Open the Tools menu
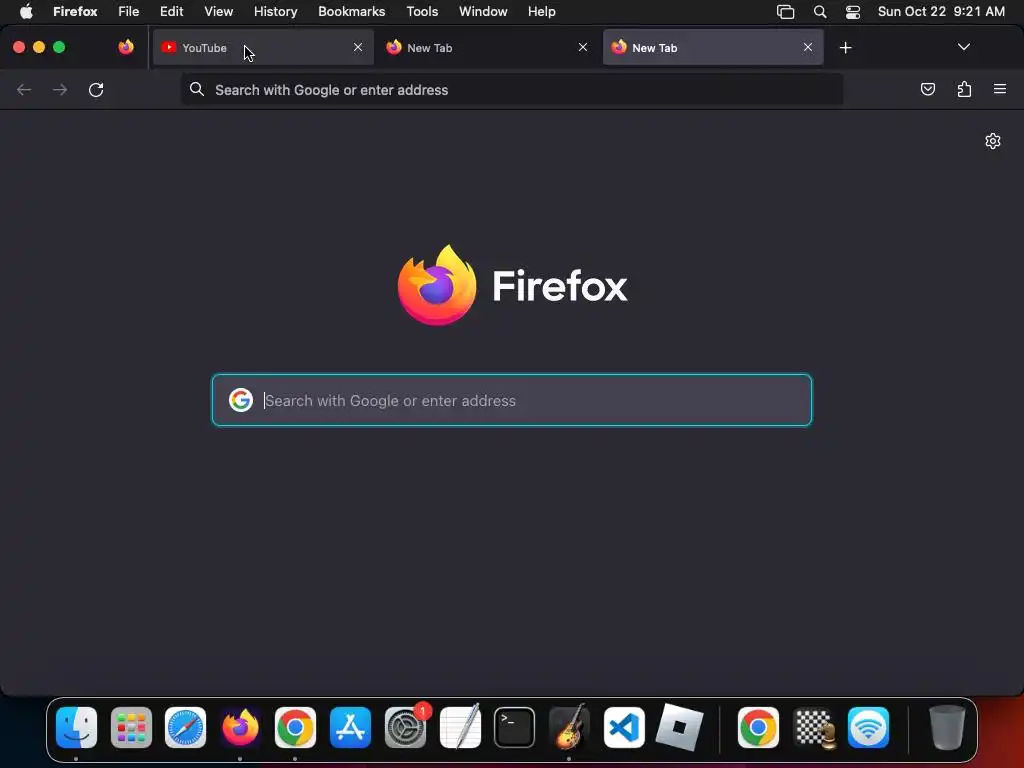This screenshot has width=1024, height=768. pyautogui.click(x=422, y=11)
